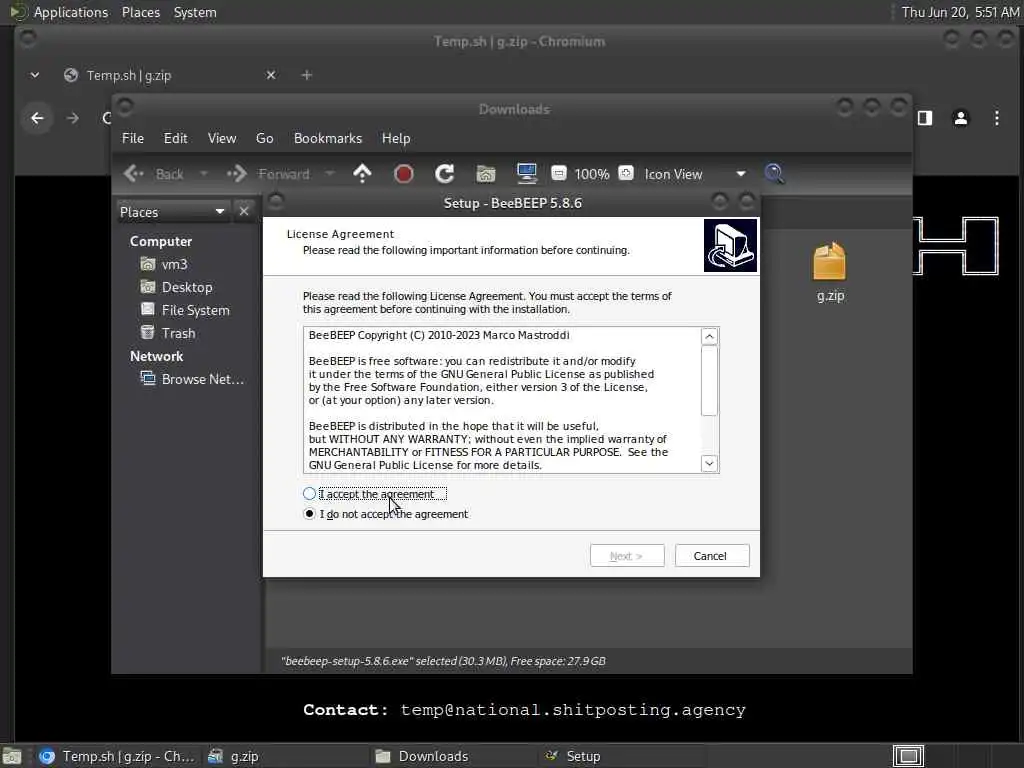Click the Cancel button in Setup
This screenshot has height=768, width=1024.
click(711, 556)
